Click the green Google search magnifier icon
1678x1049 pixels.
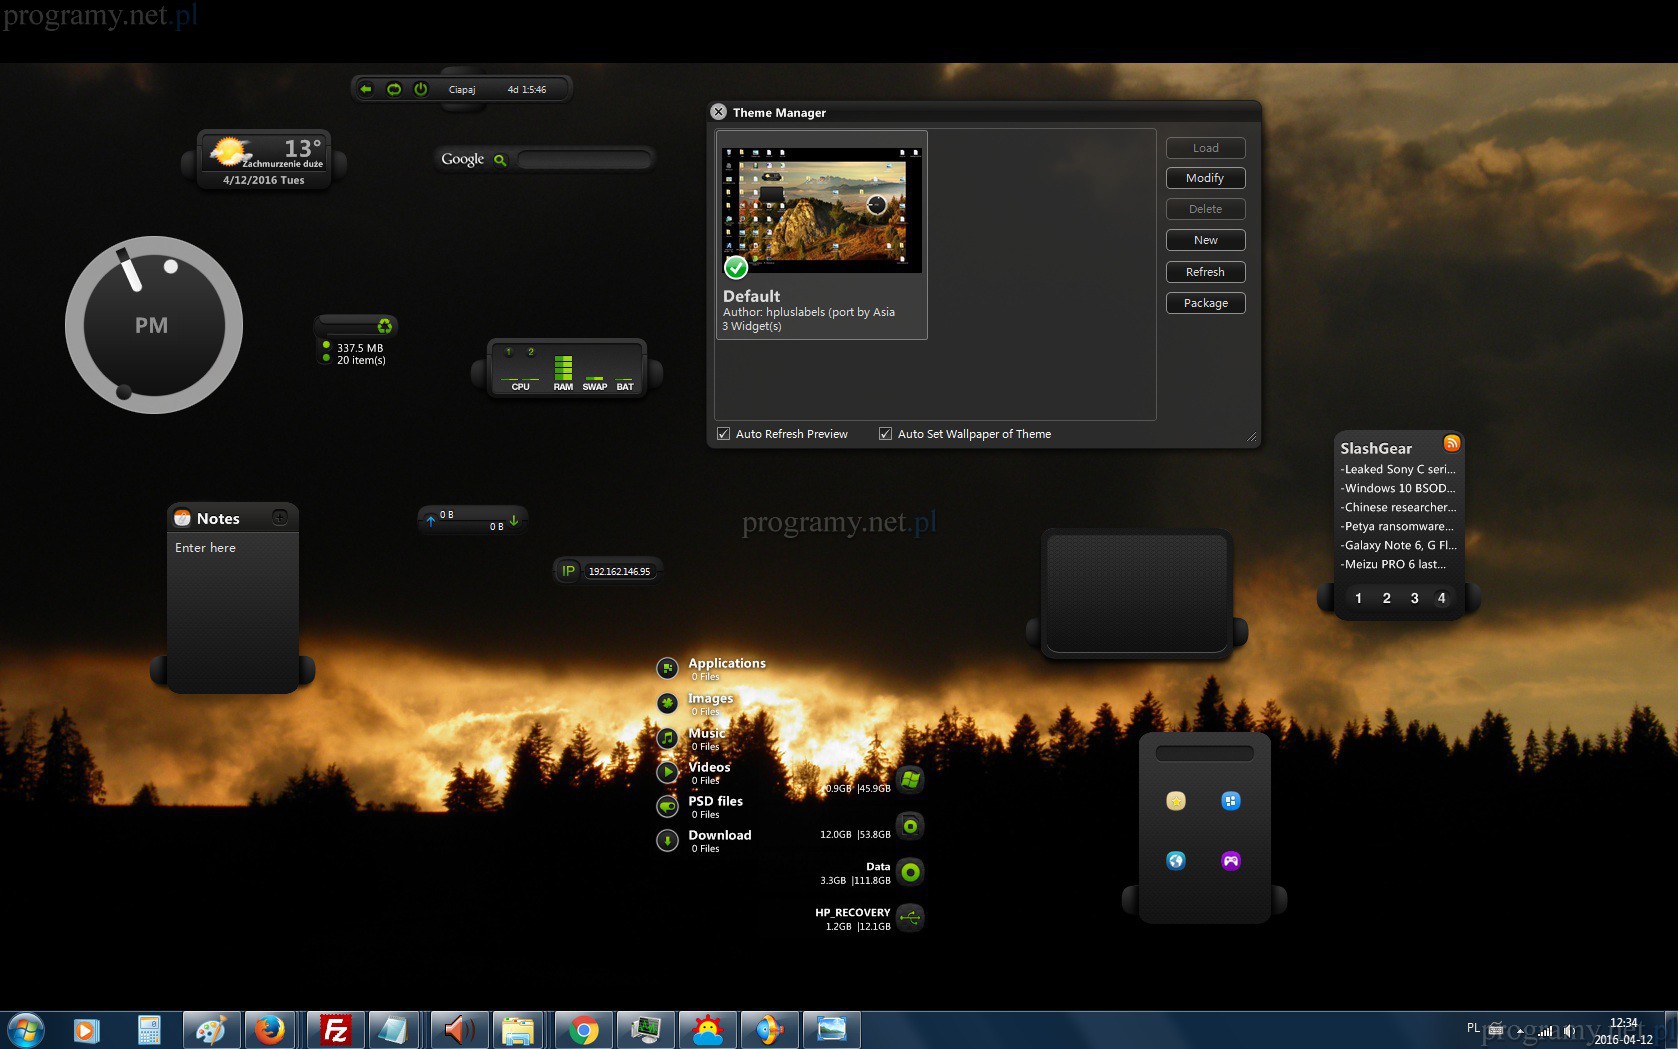click(x=500, y=160)
